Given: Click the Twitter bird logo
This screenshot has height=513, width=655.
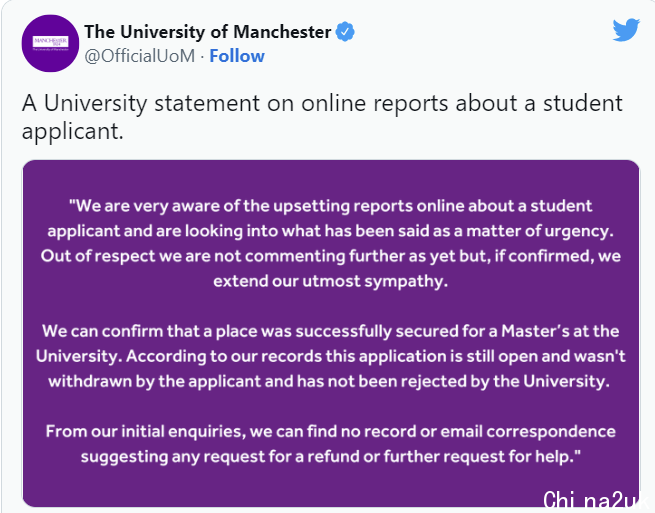Looking at the screenshot, I should click(626, 31).
